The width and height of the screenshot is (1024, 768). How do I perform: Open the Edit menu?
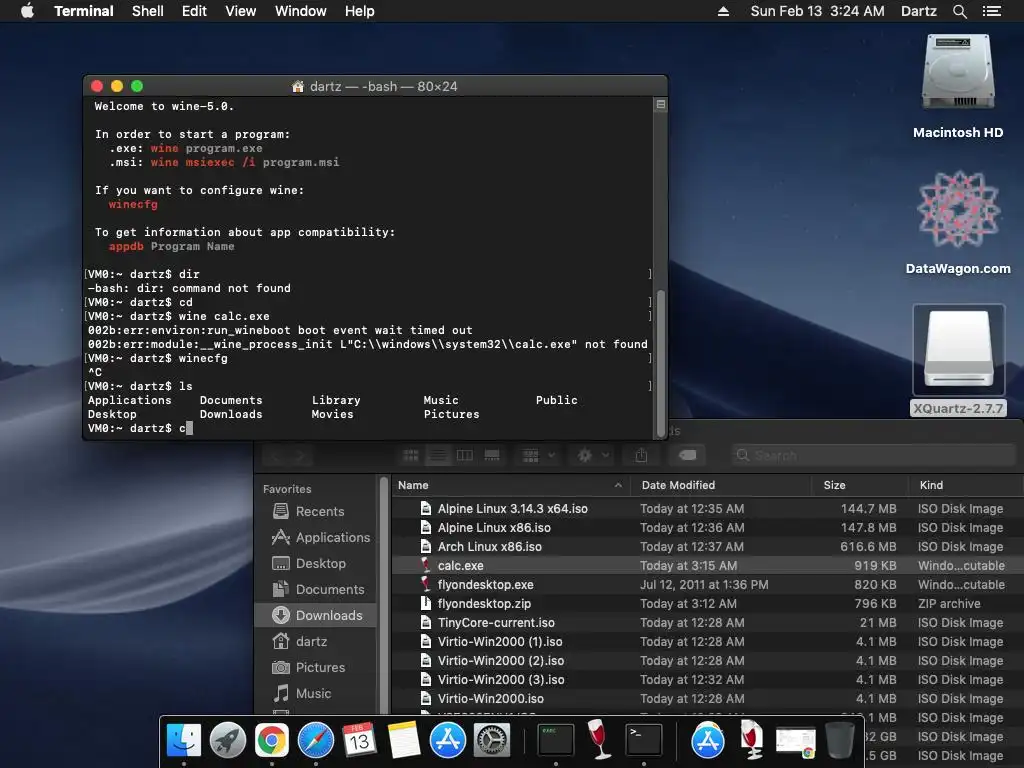point(194,11)
